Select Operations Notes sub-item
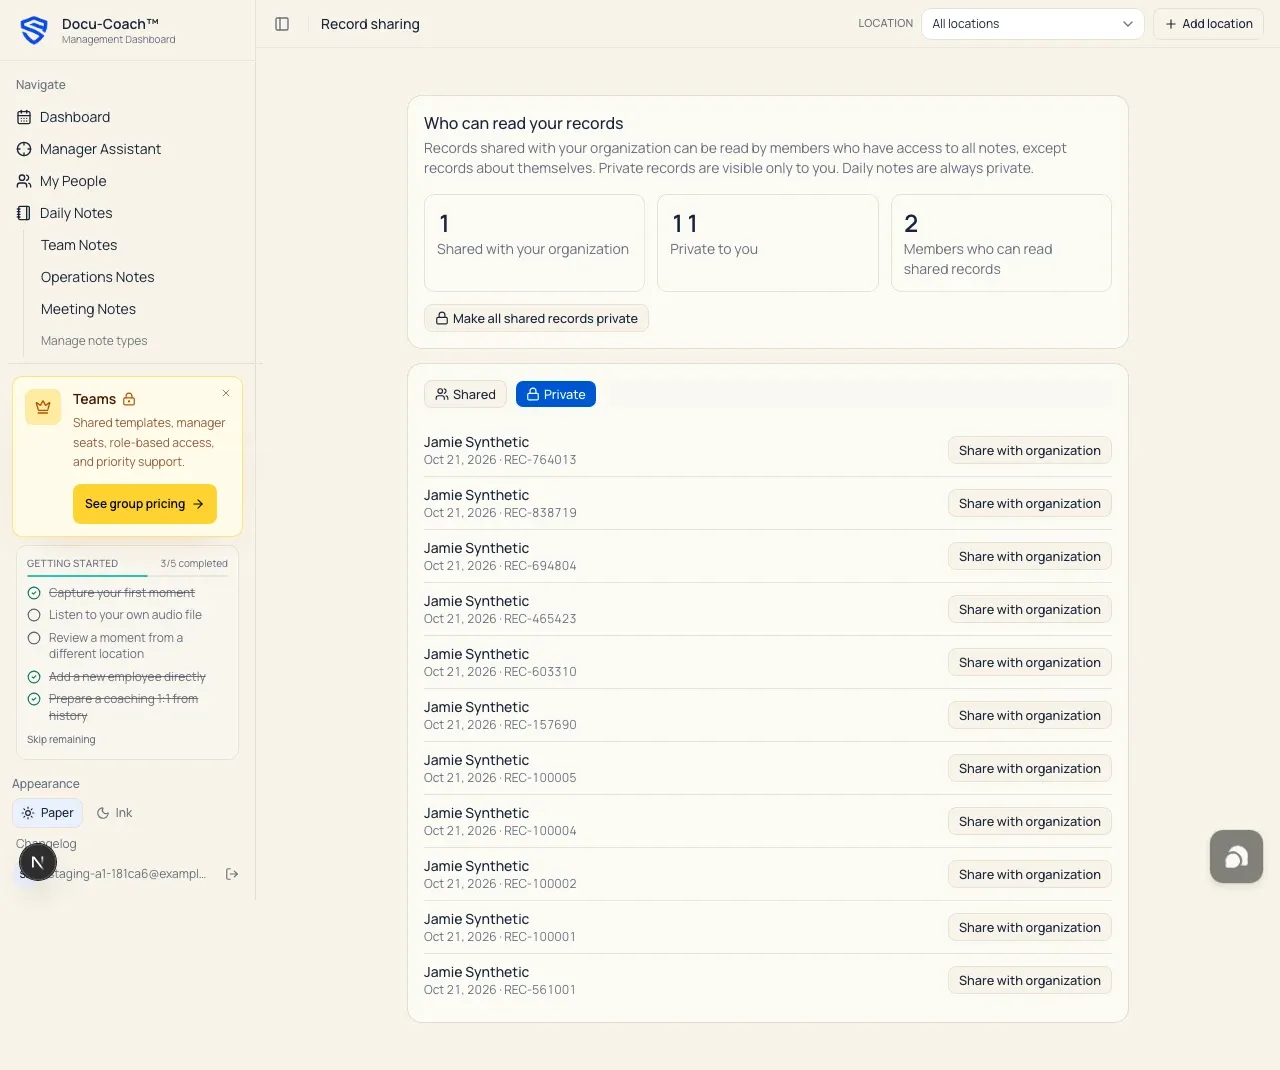This screenshot has width=1280, height=1070. [98, 277]
